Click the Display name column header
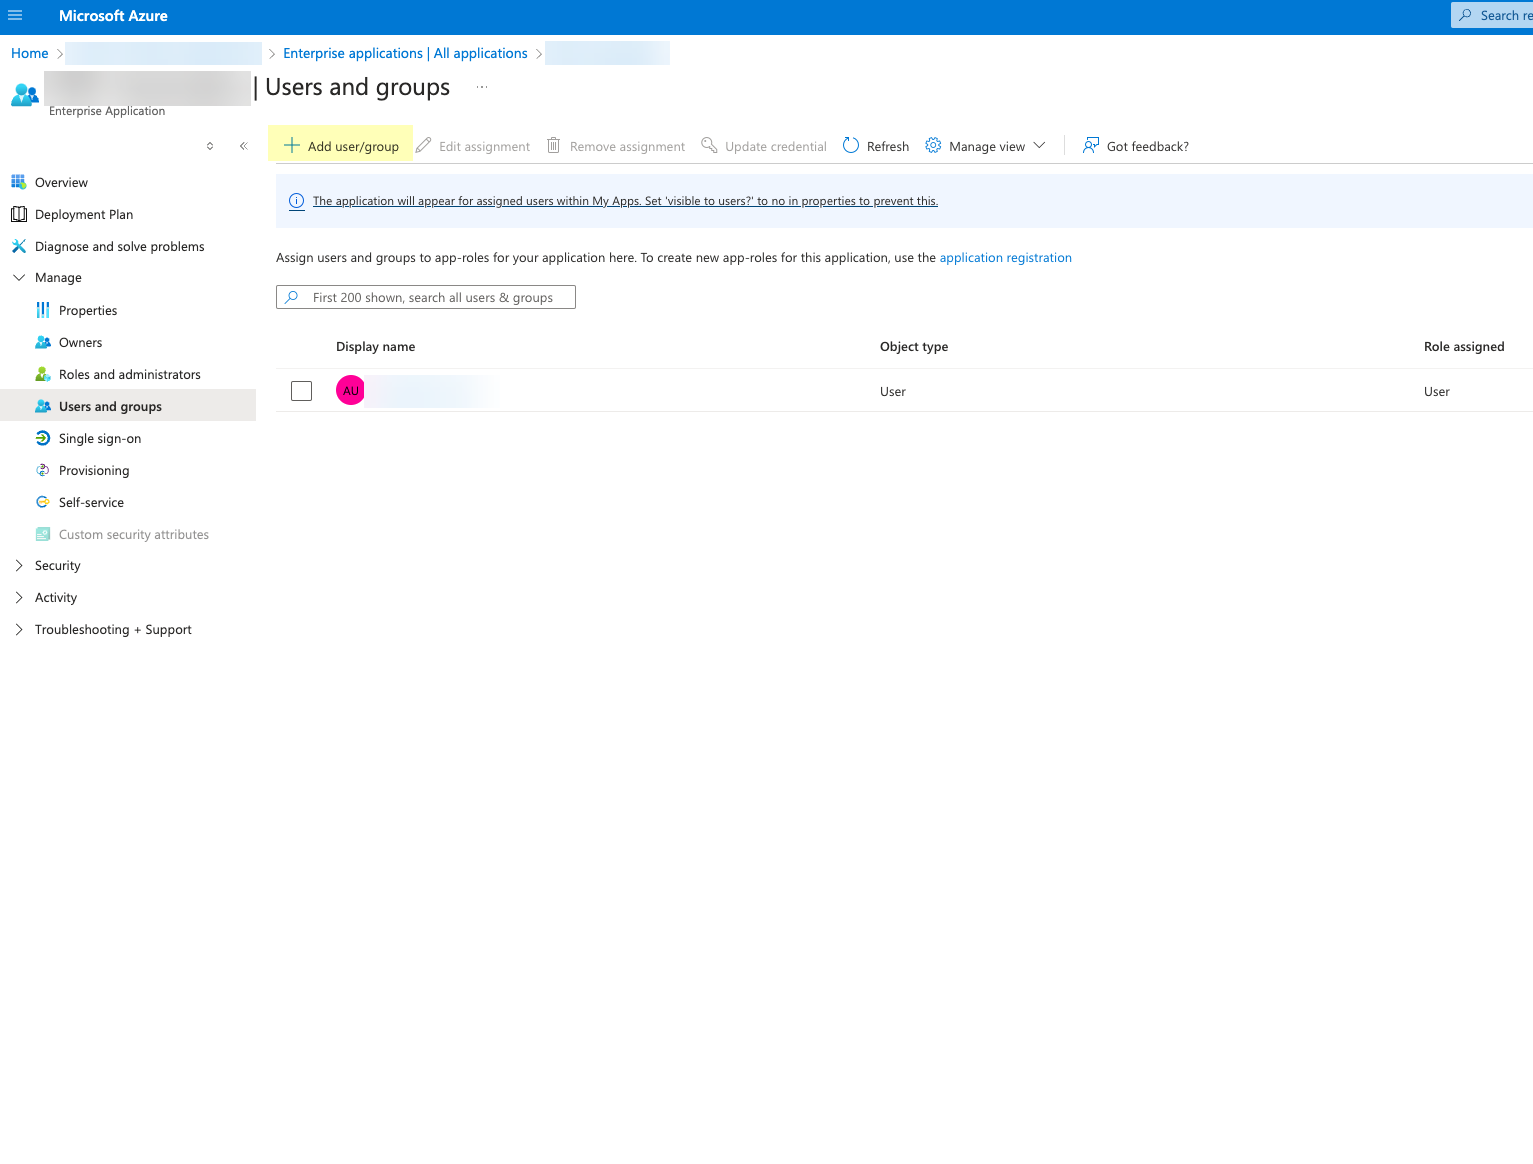 click(375, 347)
